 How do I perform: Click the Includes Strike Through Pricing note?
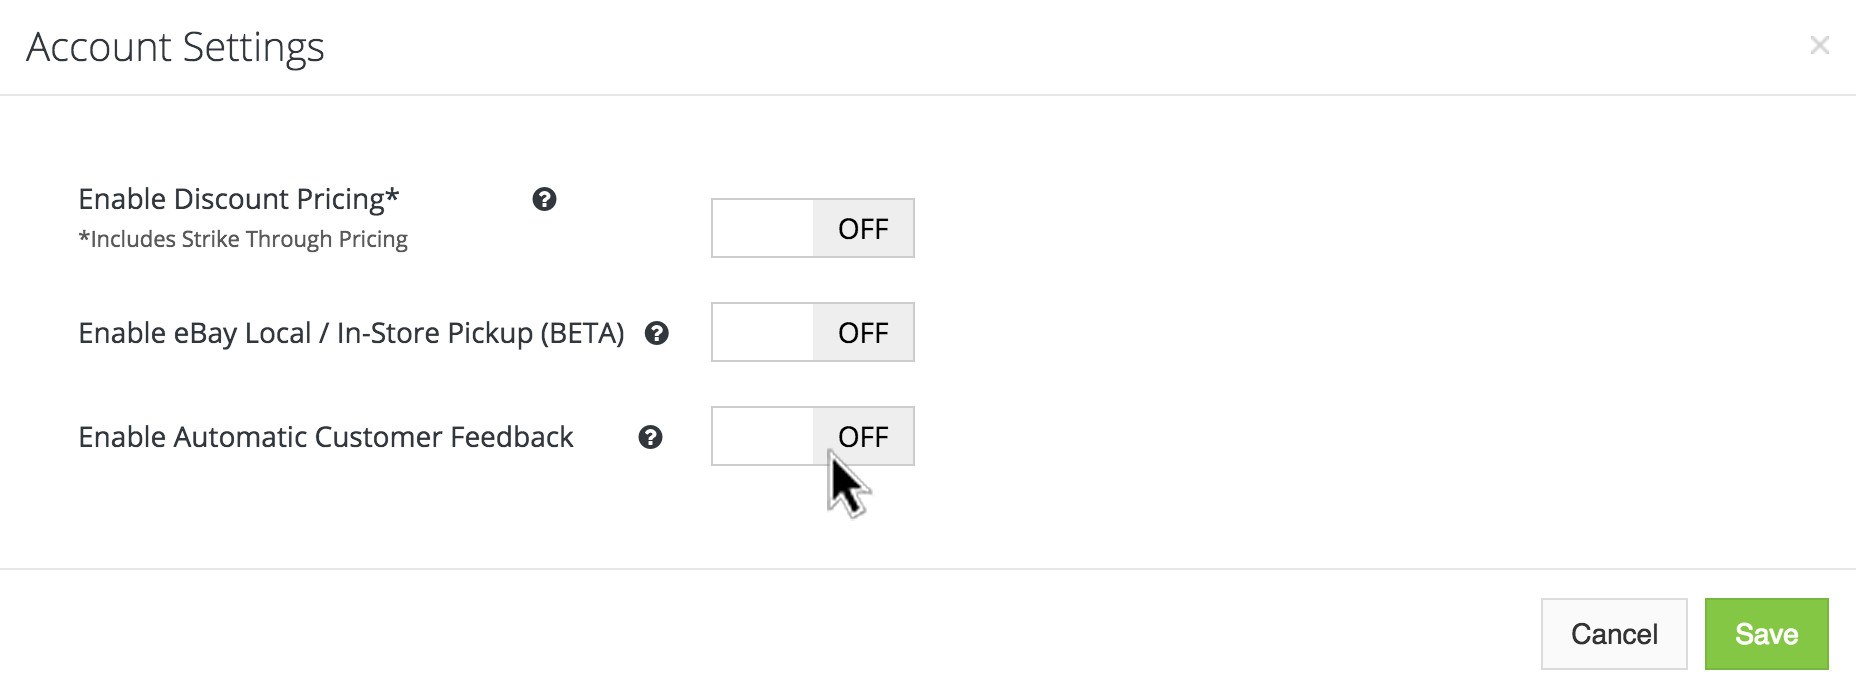click(x=243, y=240)
